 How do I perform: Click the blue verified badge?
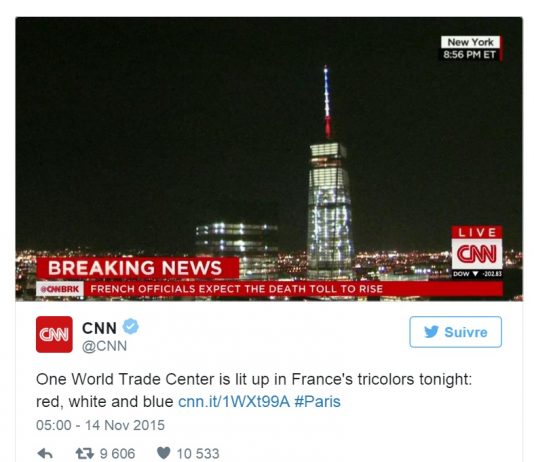[131, 327]
